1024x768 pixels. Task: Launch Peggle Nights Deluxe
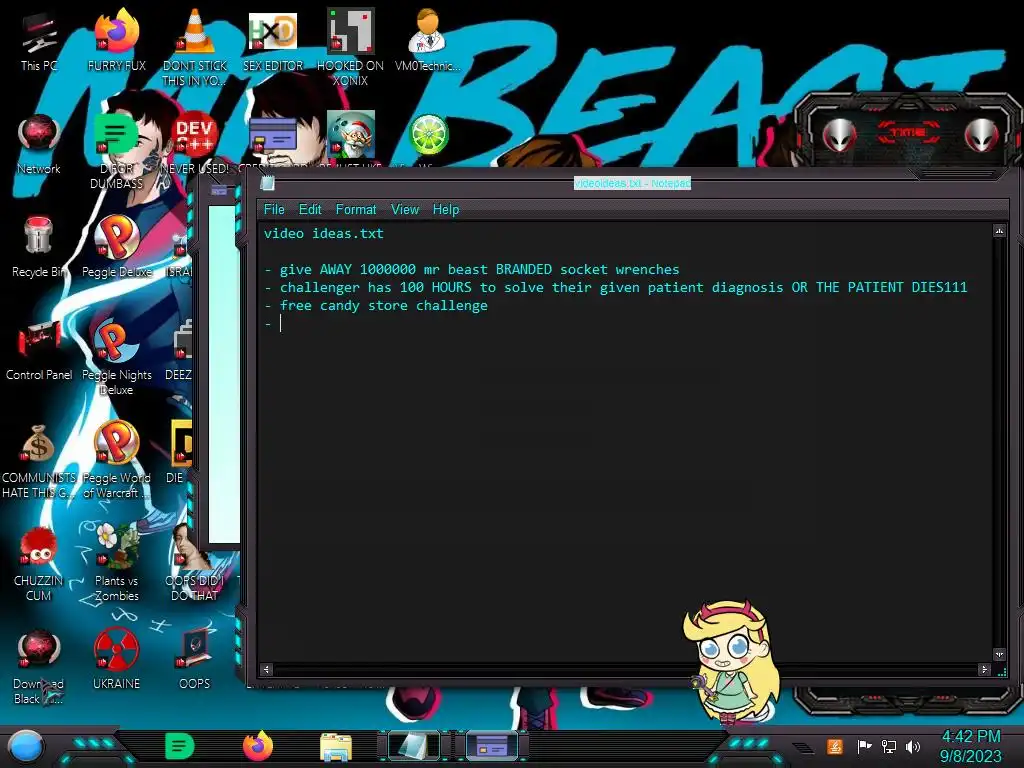[116, 357]
